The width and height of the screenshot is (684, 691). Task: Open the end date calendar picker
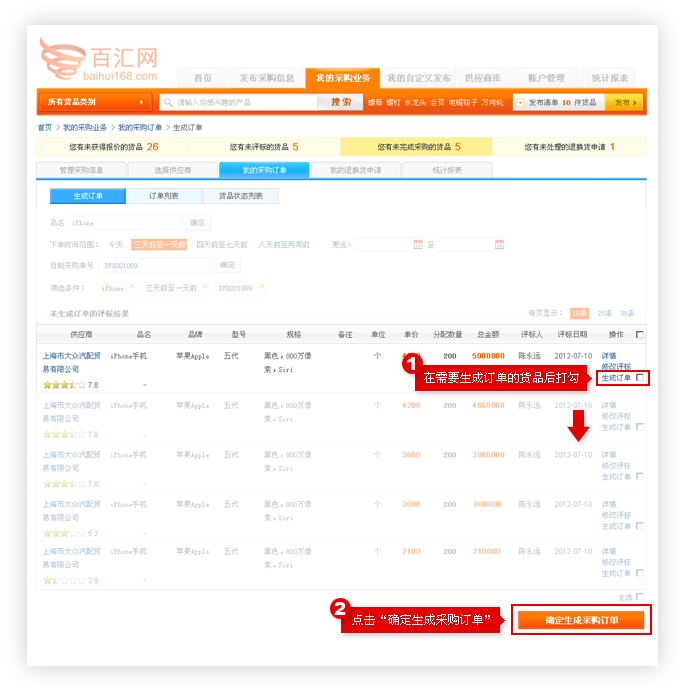(x=500, y=244)
